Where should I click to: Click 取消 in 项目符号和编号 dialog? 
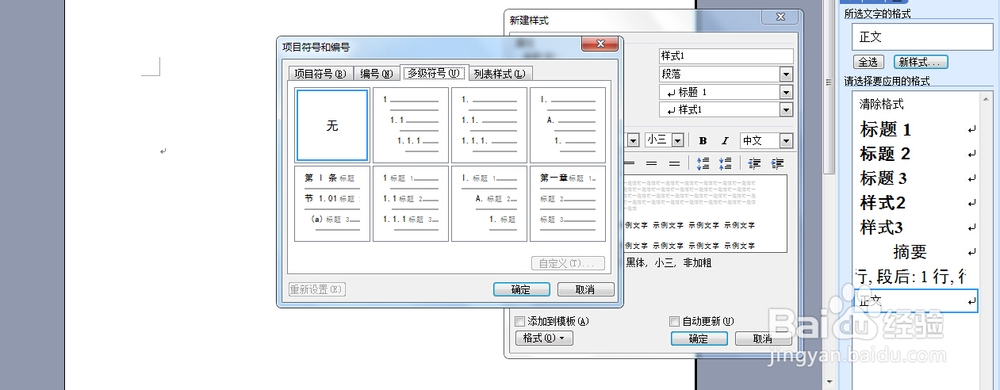[585, 289]
